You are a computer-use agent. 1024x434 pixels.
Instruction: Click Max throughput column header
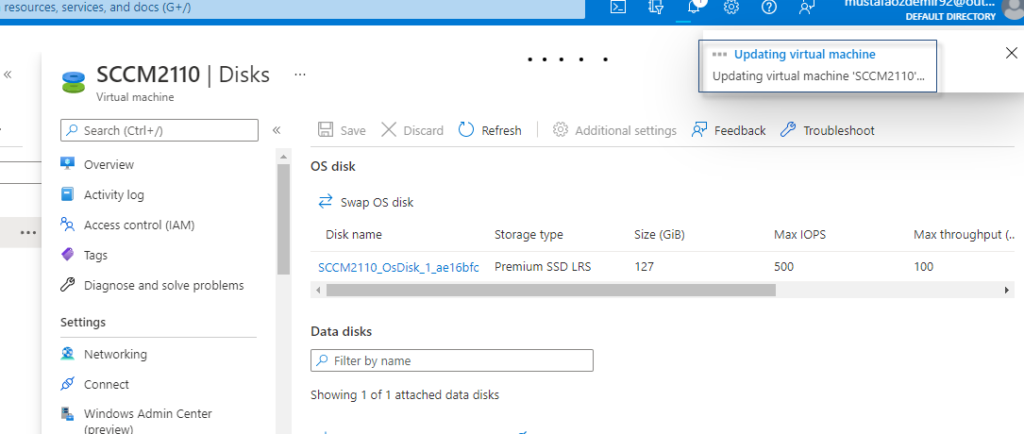click(963, 234)
